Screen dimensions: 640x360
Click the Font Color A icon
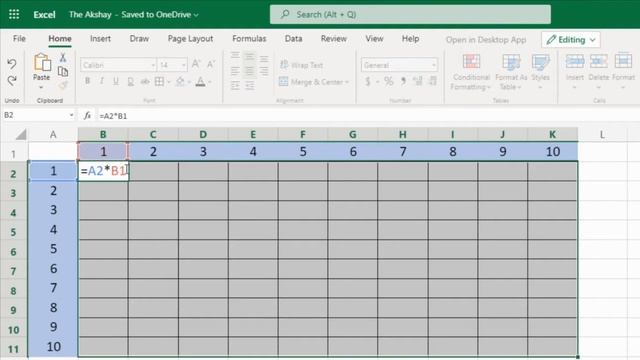tap(200, 82)
